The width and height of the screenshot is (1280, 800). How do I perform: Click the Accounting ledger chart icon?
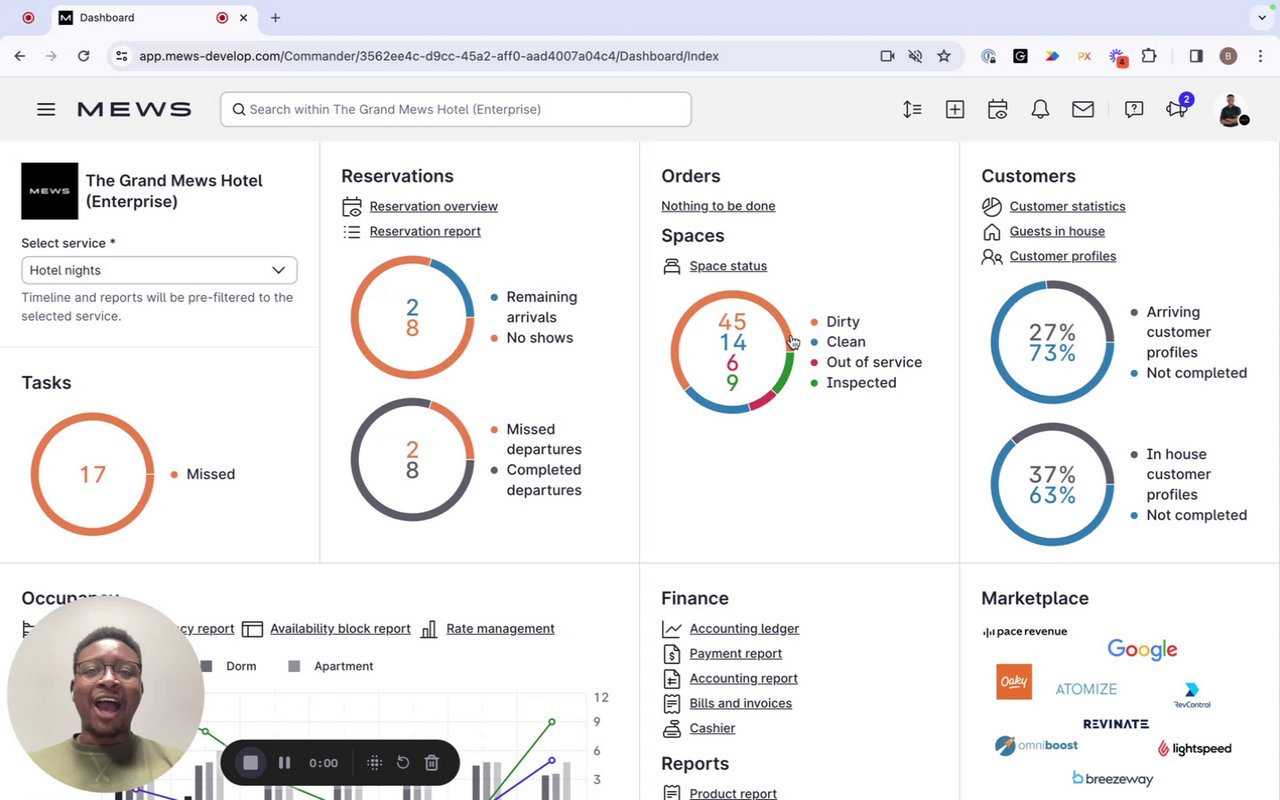[672, 629]
